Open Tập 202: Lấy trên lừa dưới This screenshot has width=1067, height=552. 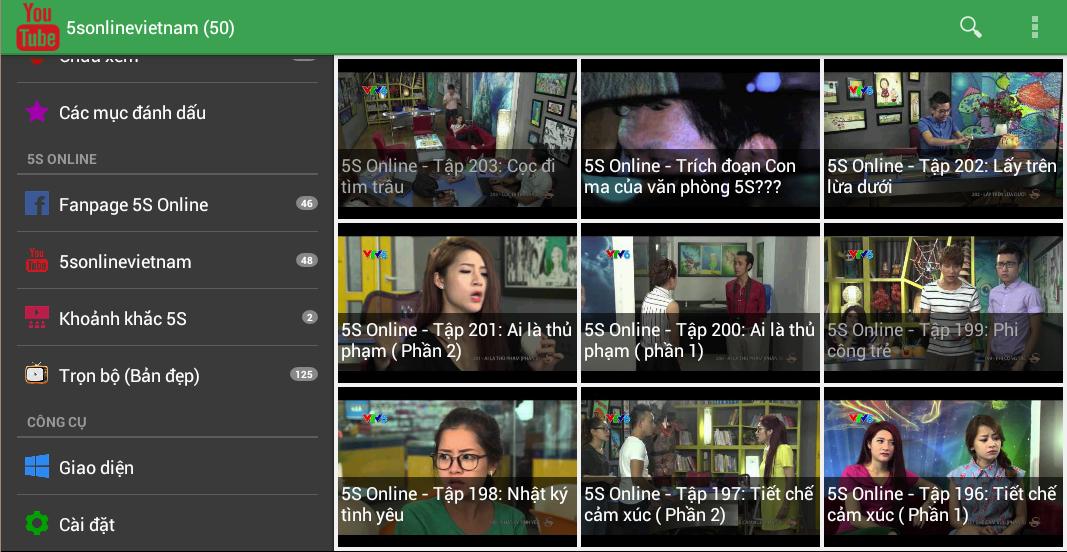pyautogui.click(x=943, y=139)
